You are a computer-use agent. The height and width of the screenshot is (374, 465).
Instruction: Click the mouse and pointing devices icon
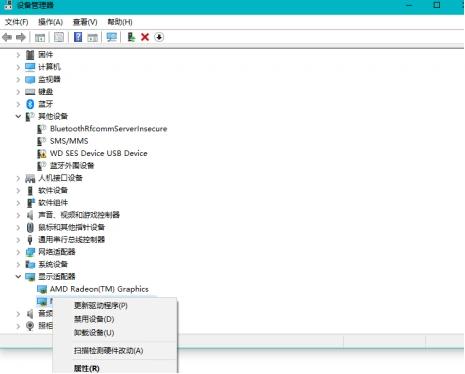coord(30,227)
